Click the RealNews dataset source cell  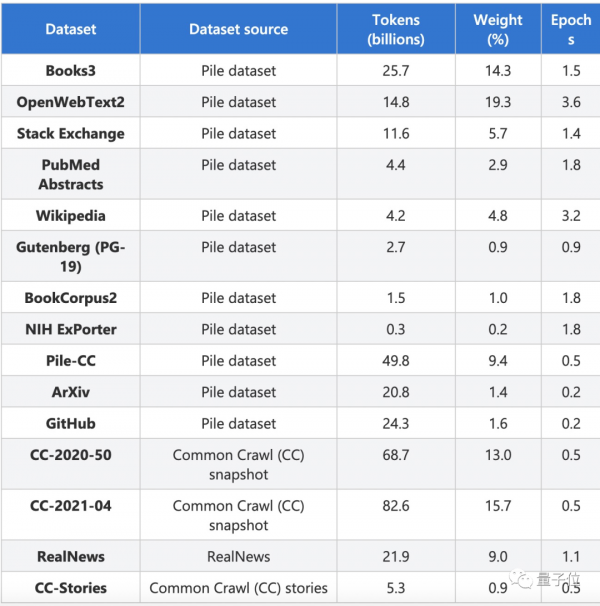[238, 556]
